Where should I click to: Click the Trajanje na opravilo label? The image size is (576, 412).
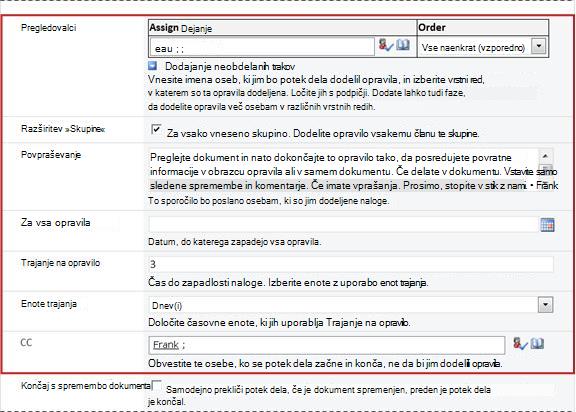coord(60,263)
